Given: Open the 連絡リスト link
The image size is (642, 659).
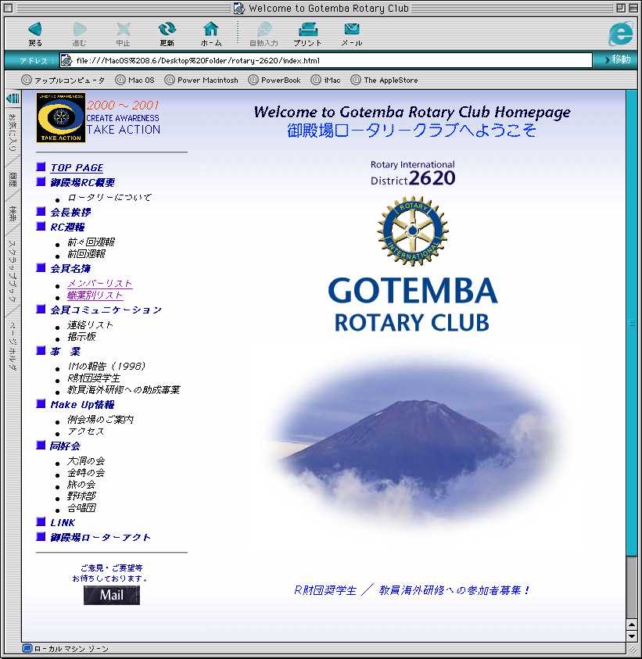Looking at the screenshot, I should (90, 325).
